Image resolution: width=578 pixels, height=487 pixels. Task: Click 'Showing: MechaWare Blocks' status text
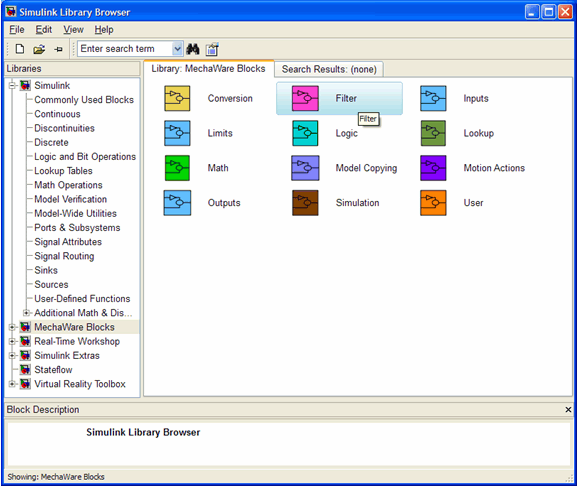pos(56,477)
